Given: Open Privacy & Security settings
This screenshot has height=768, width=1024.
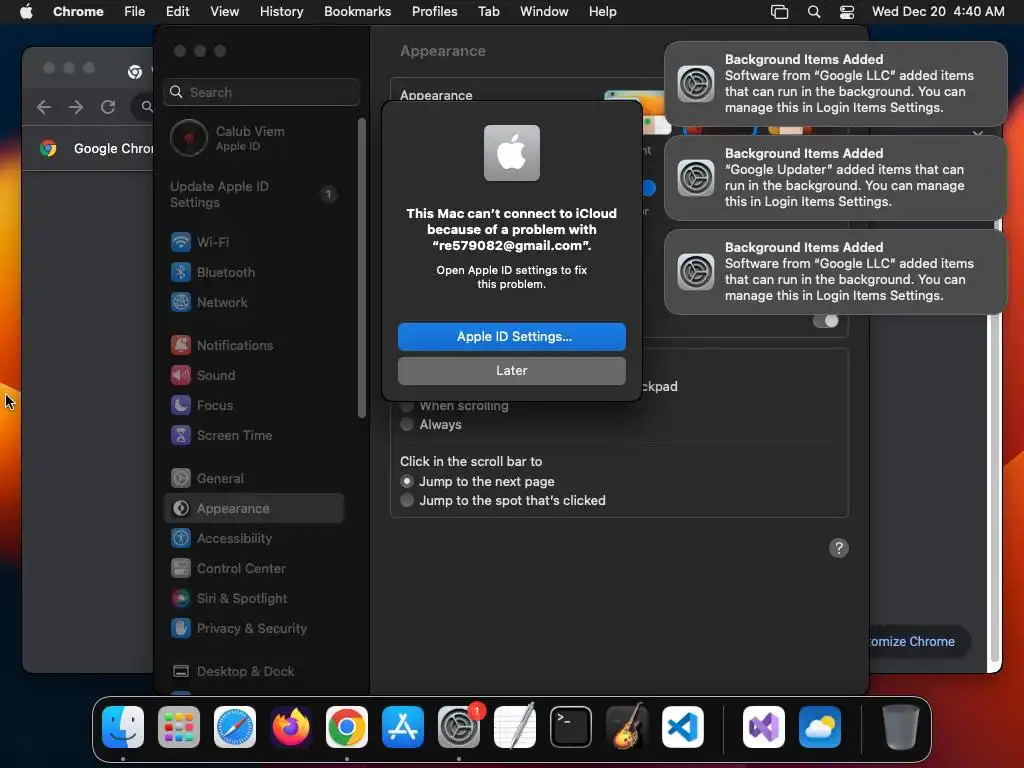Looking at the screenshot, I should tap(254, 629).
